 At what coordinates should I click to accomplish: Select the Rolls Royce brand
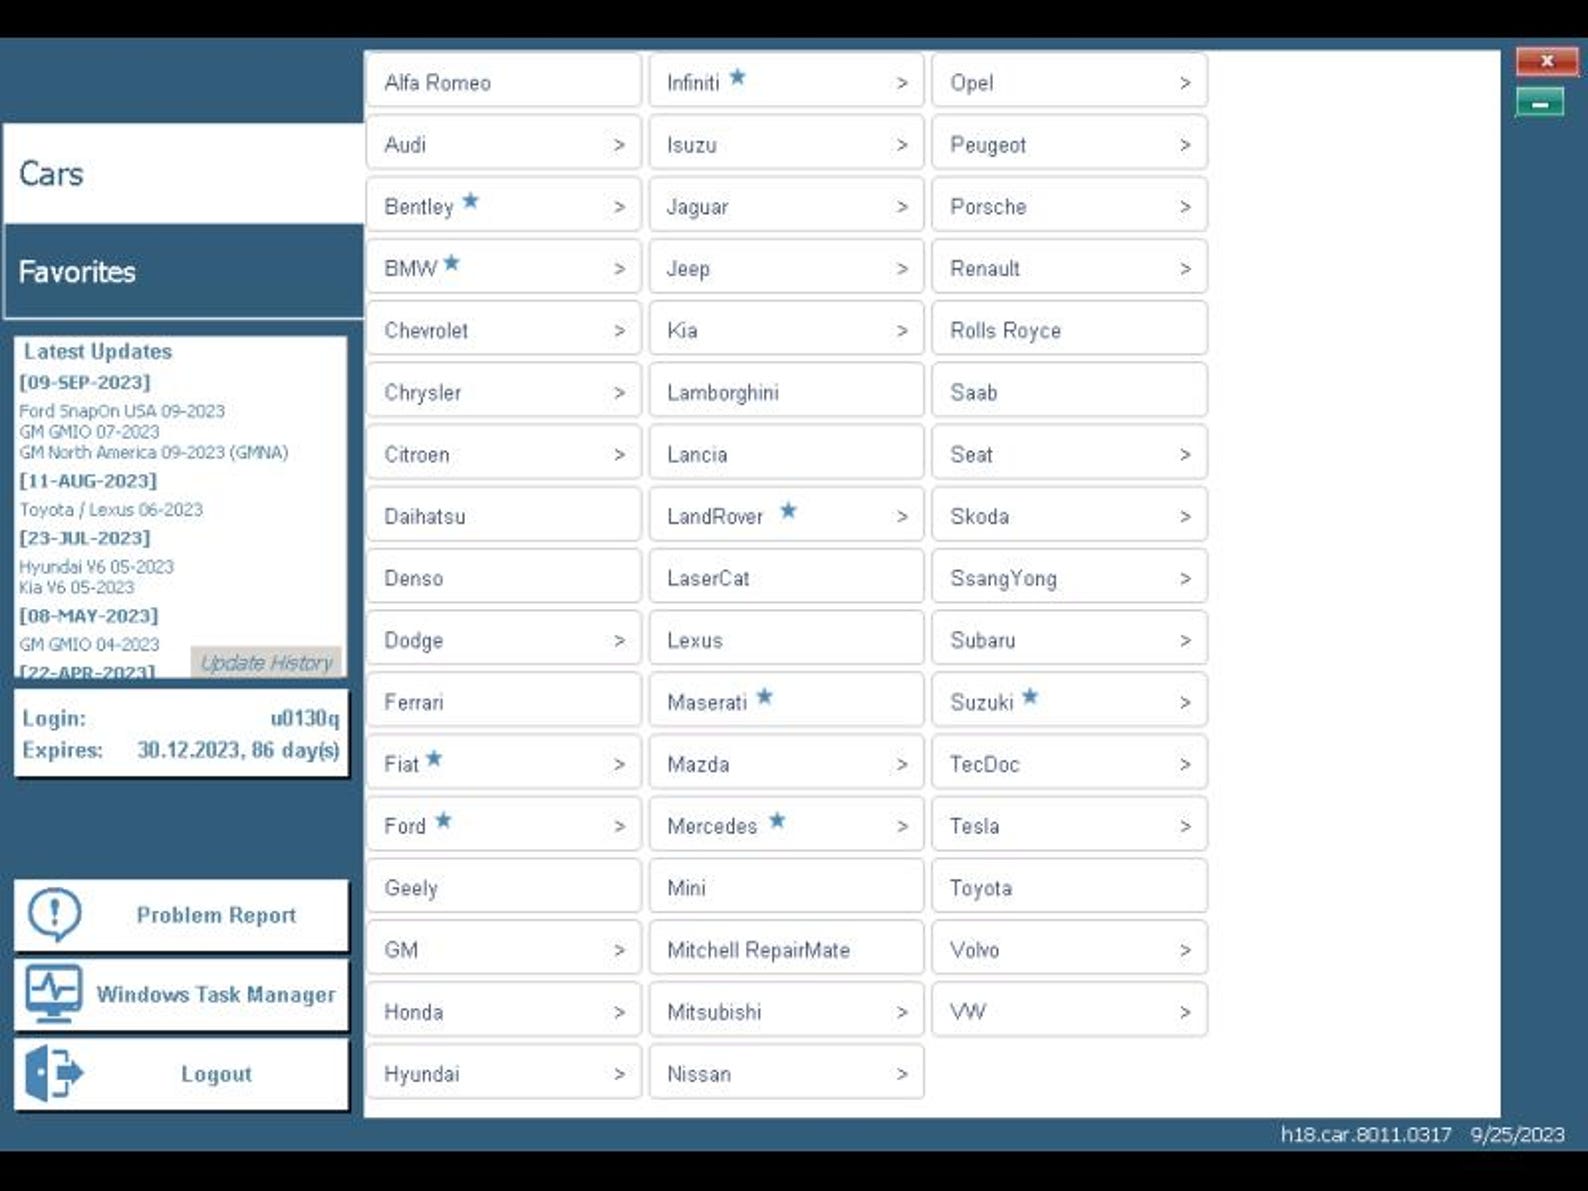click(1069, 329)
